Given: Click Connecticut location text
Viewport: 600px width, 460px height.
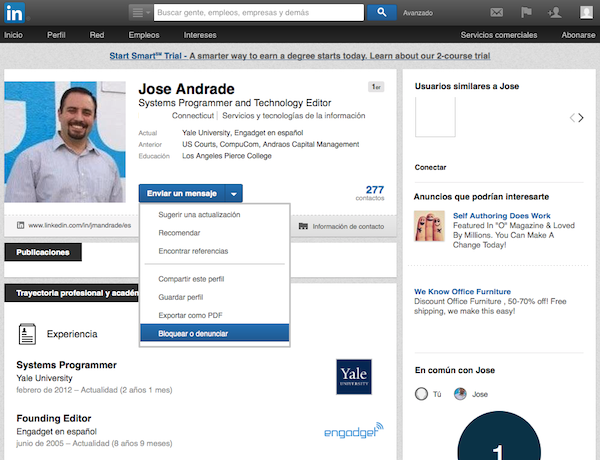Looking at the screenshot, I should (192, 116).
